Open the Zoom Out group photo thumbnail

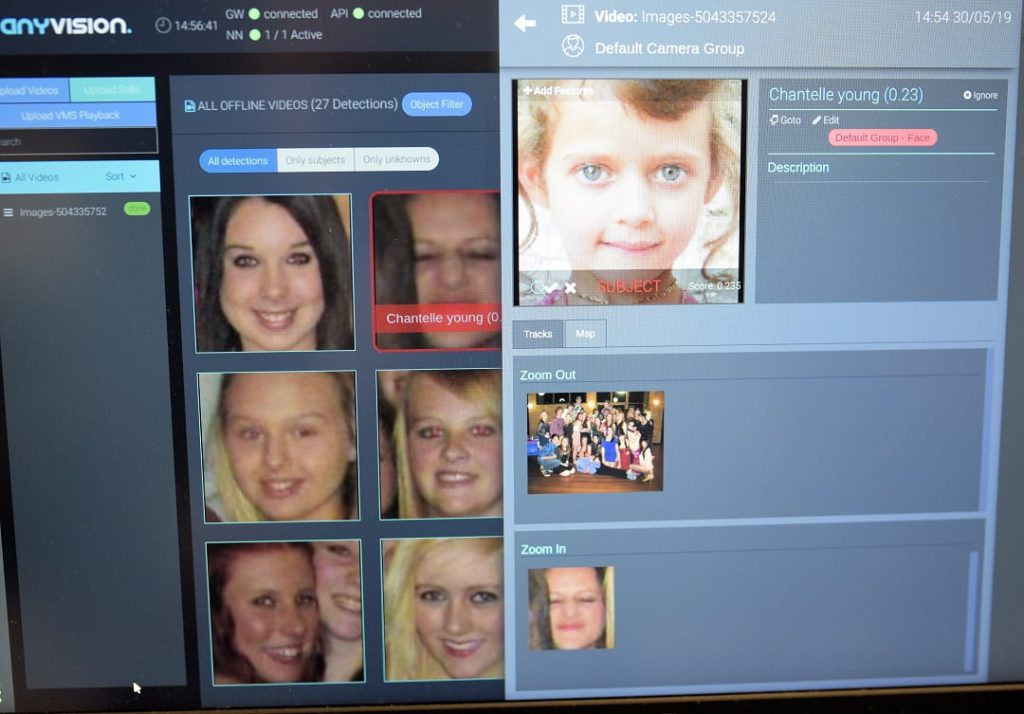pos(595,441)
